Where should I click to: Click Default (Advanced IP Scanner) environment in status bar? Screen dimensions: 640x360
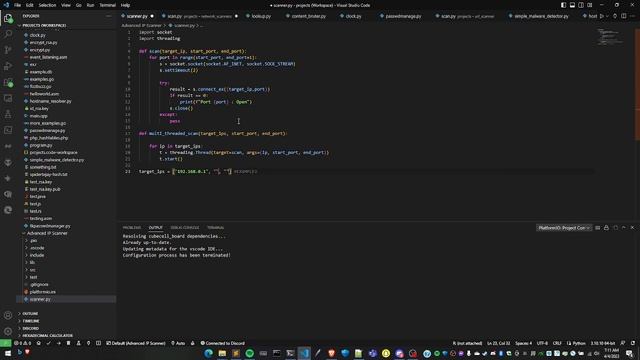136,343
